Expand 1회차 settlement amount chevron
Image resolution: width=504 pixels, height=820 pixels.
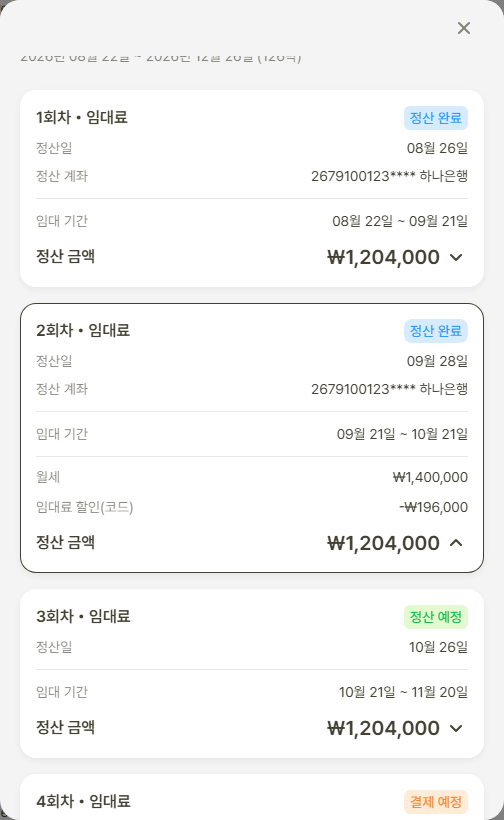(x=456, y=257)
